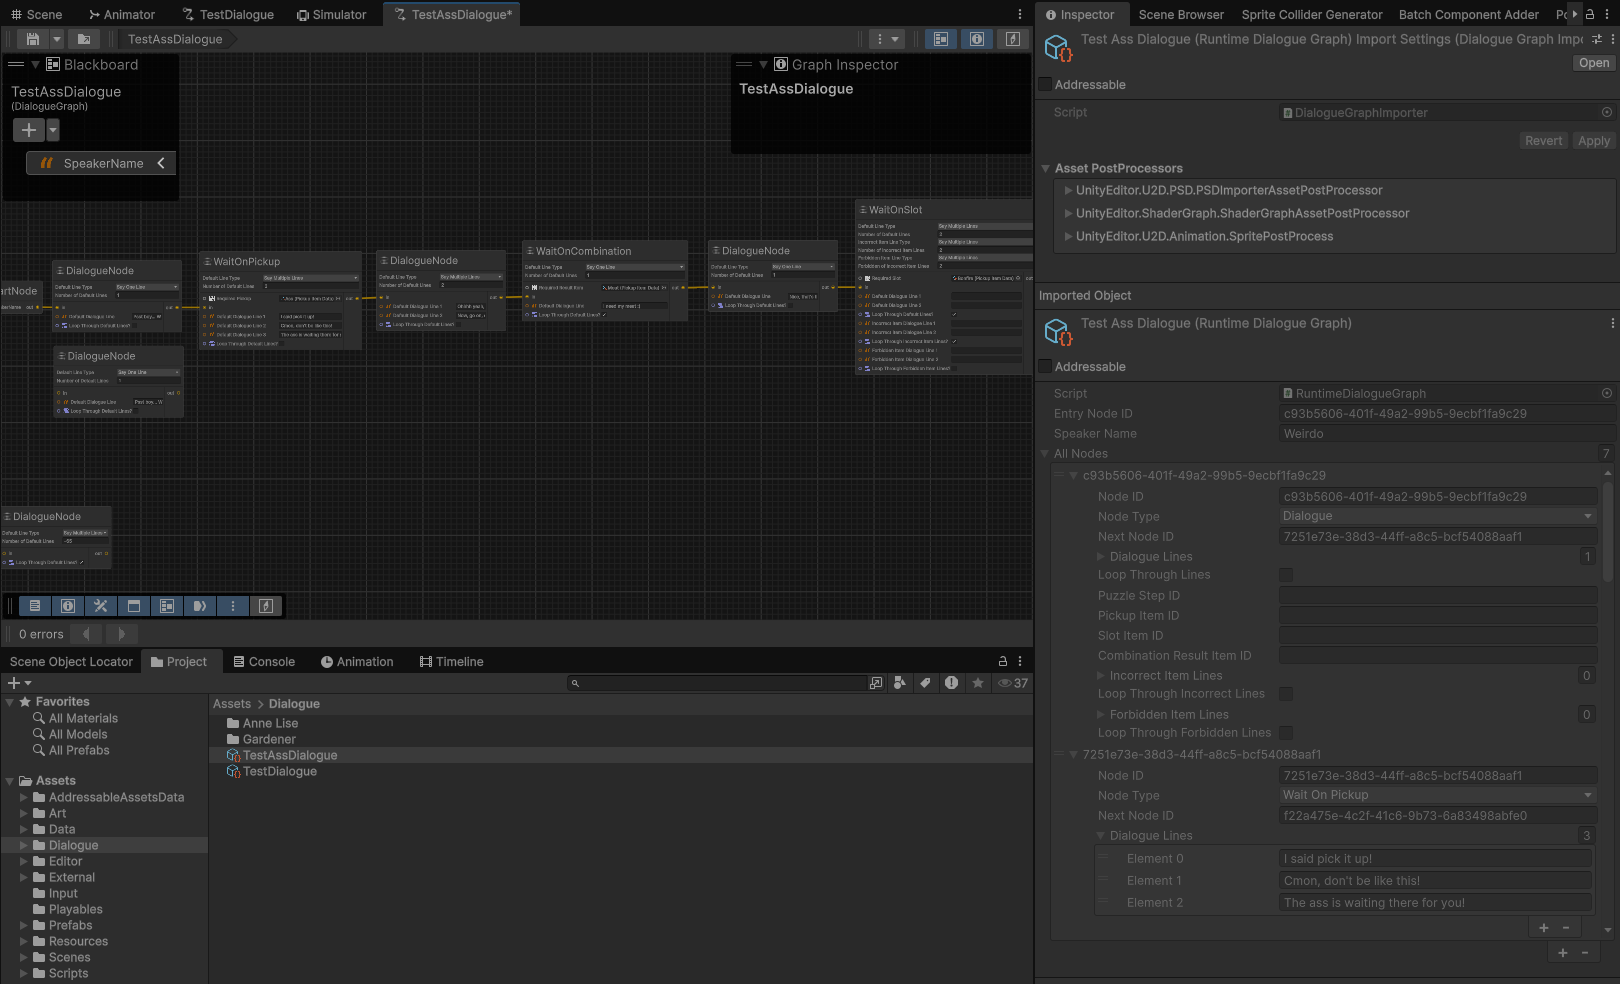Collapse the Asset PostProcessors section
The height and width of the screenshot is (984, 1620).
coord(1046,168)
